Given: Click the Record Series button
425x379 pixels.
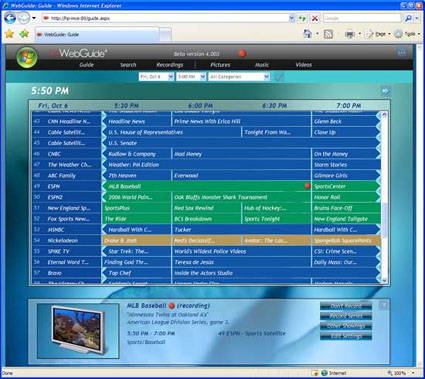Looking at the screenshot, I should (x=346, y=316).
